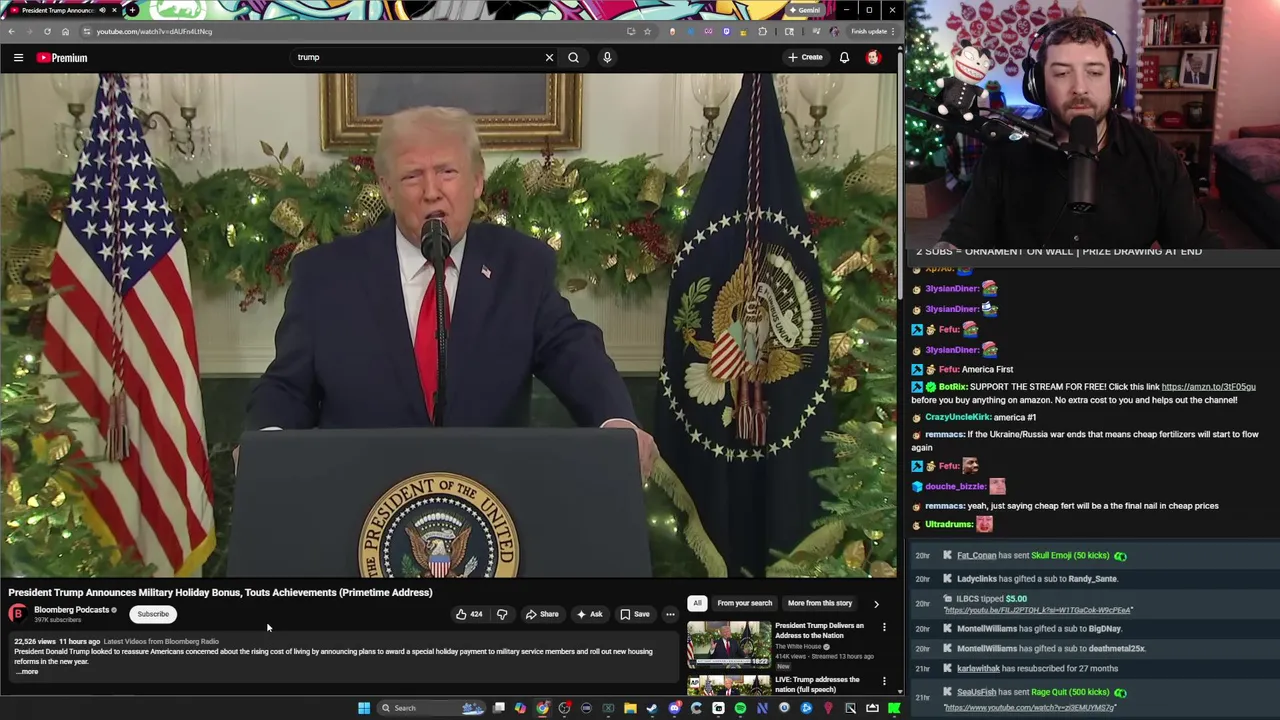Click the video title 'President Trump Announces Military Holiday Bonus'

click(220, 592)
